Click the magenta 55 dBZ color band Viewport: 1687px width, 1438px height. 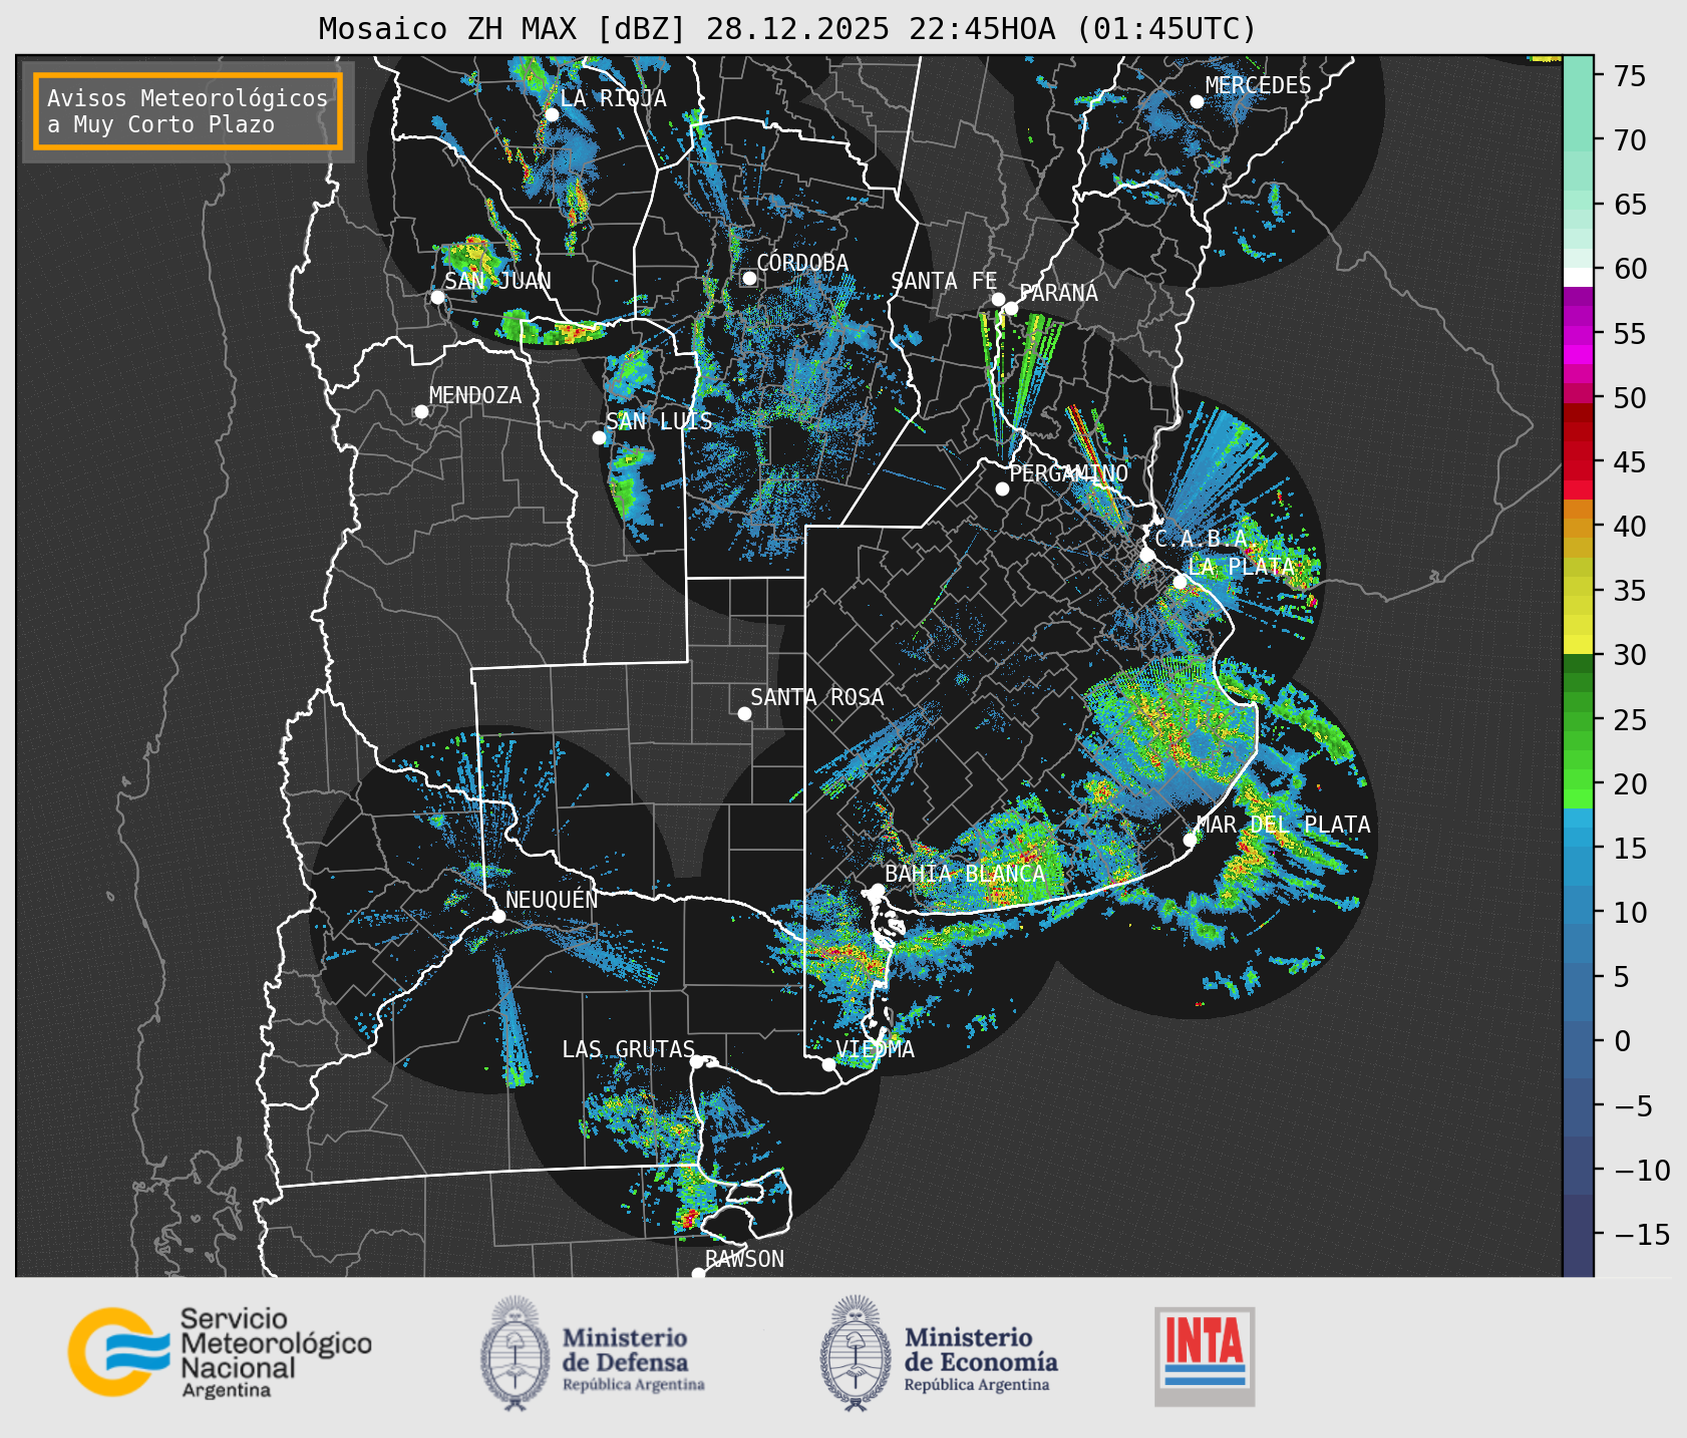coord(1578,334)
